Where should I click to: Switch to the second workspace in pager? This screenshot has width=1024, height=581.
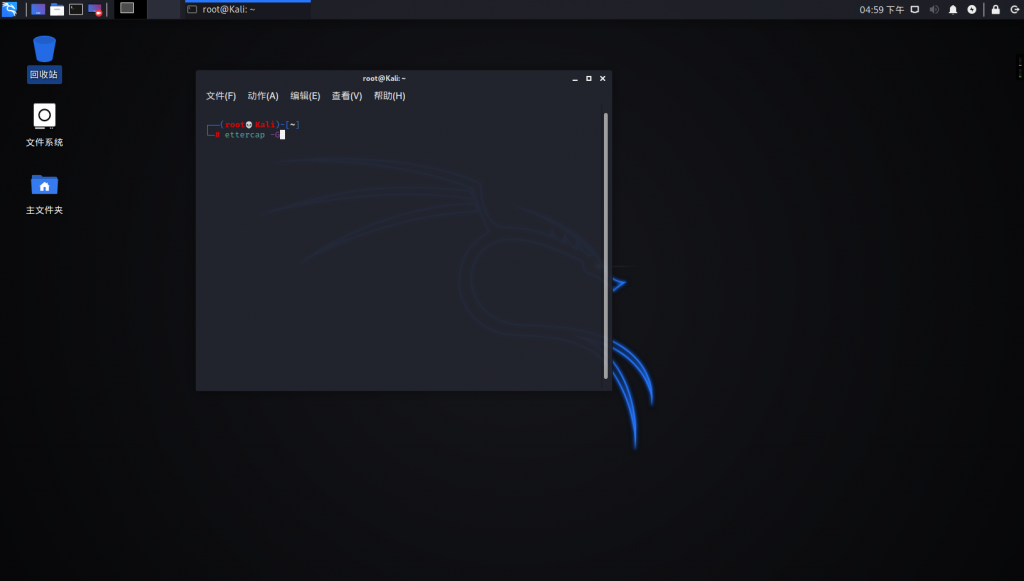164,9
